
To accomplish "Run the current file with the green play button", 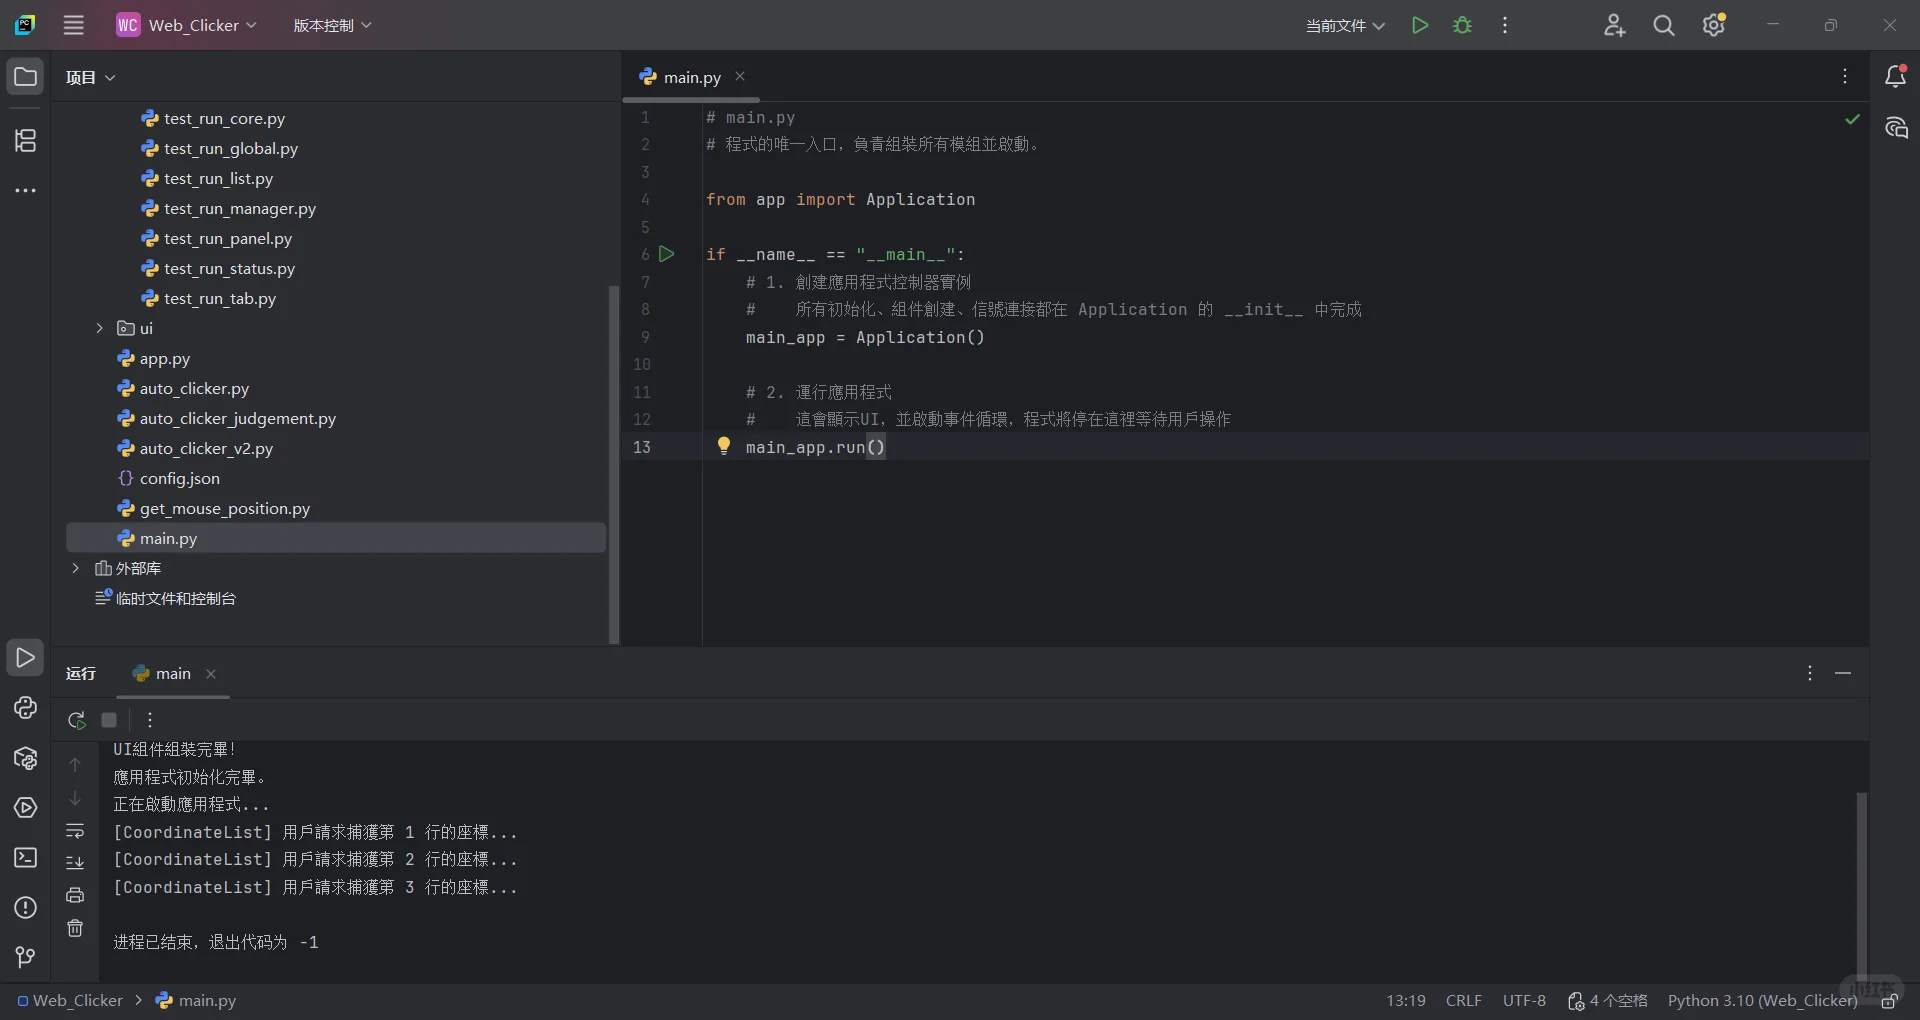I will (x=1419, y=25).
